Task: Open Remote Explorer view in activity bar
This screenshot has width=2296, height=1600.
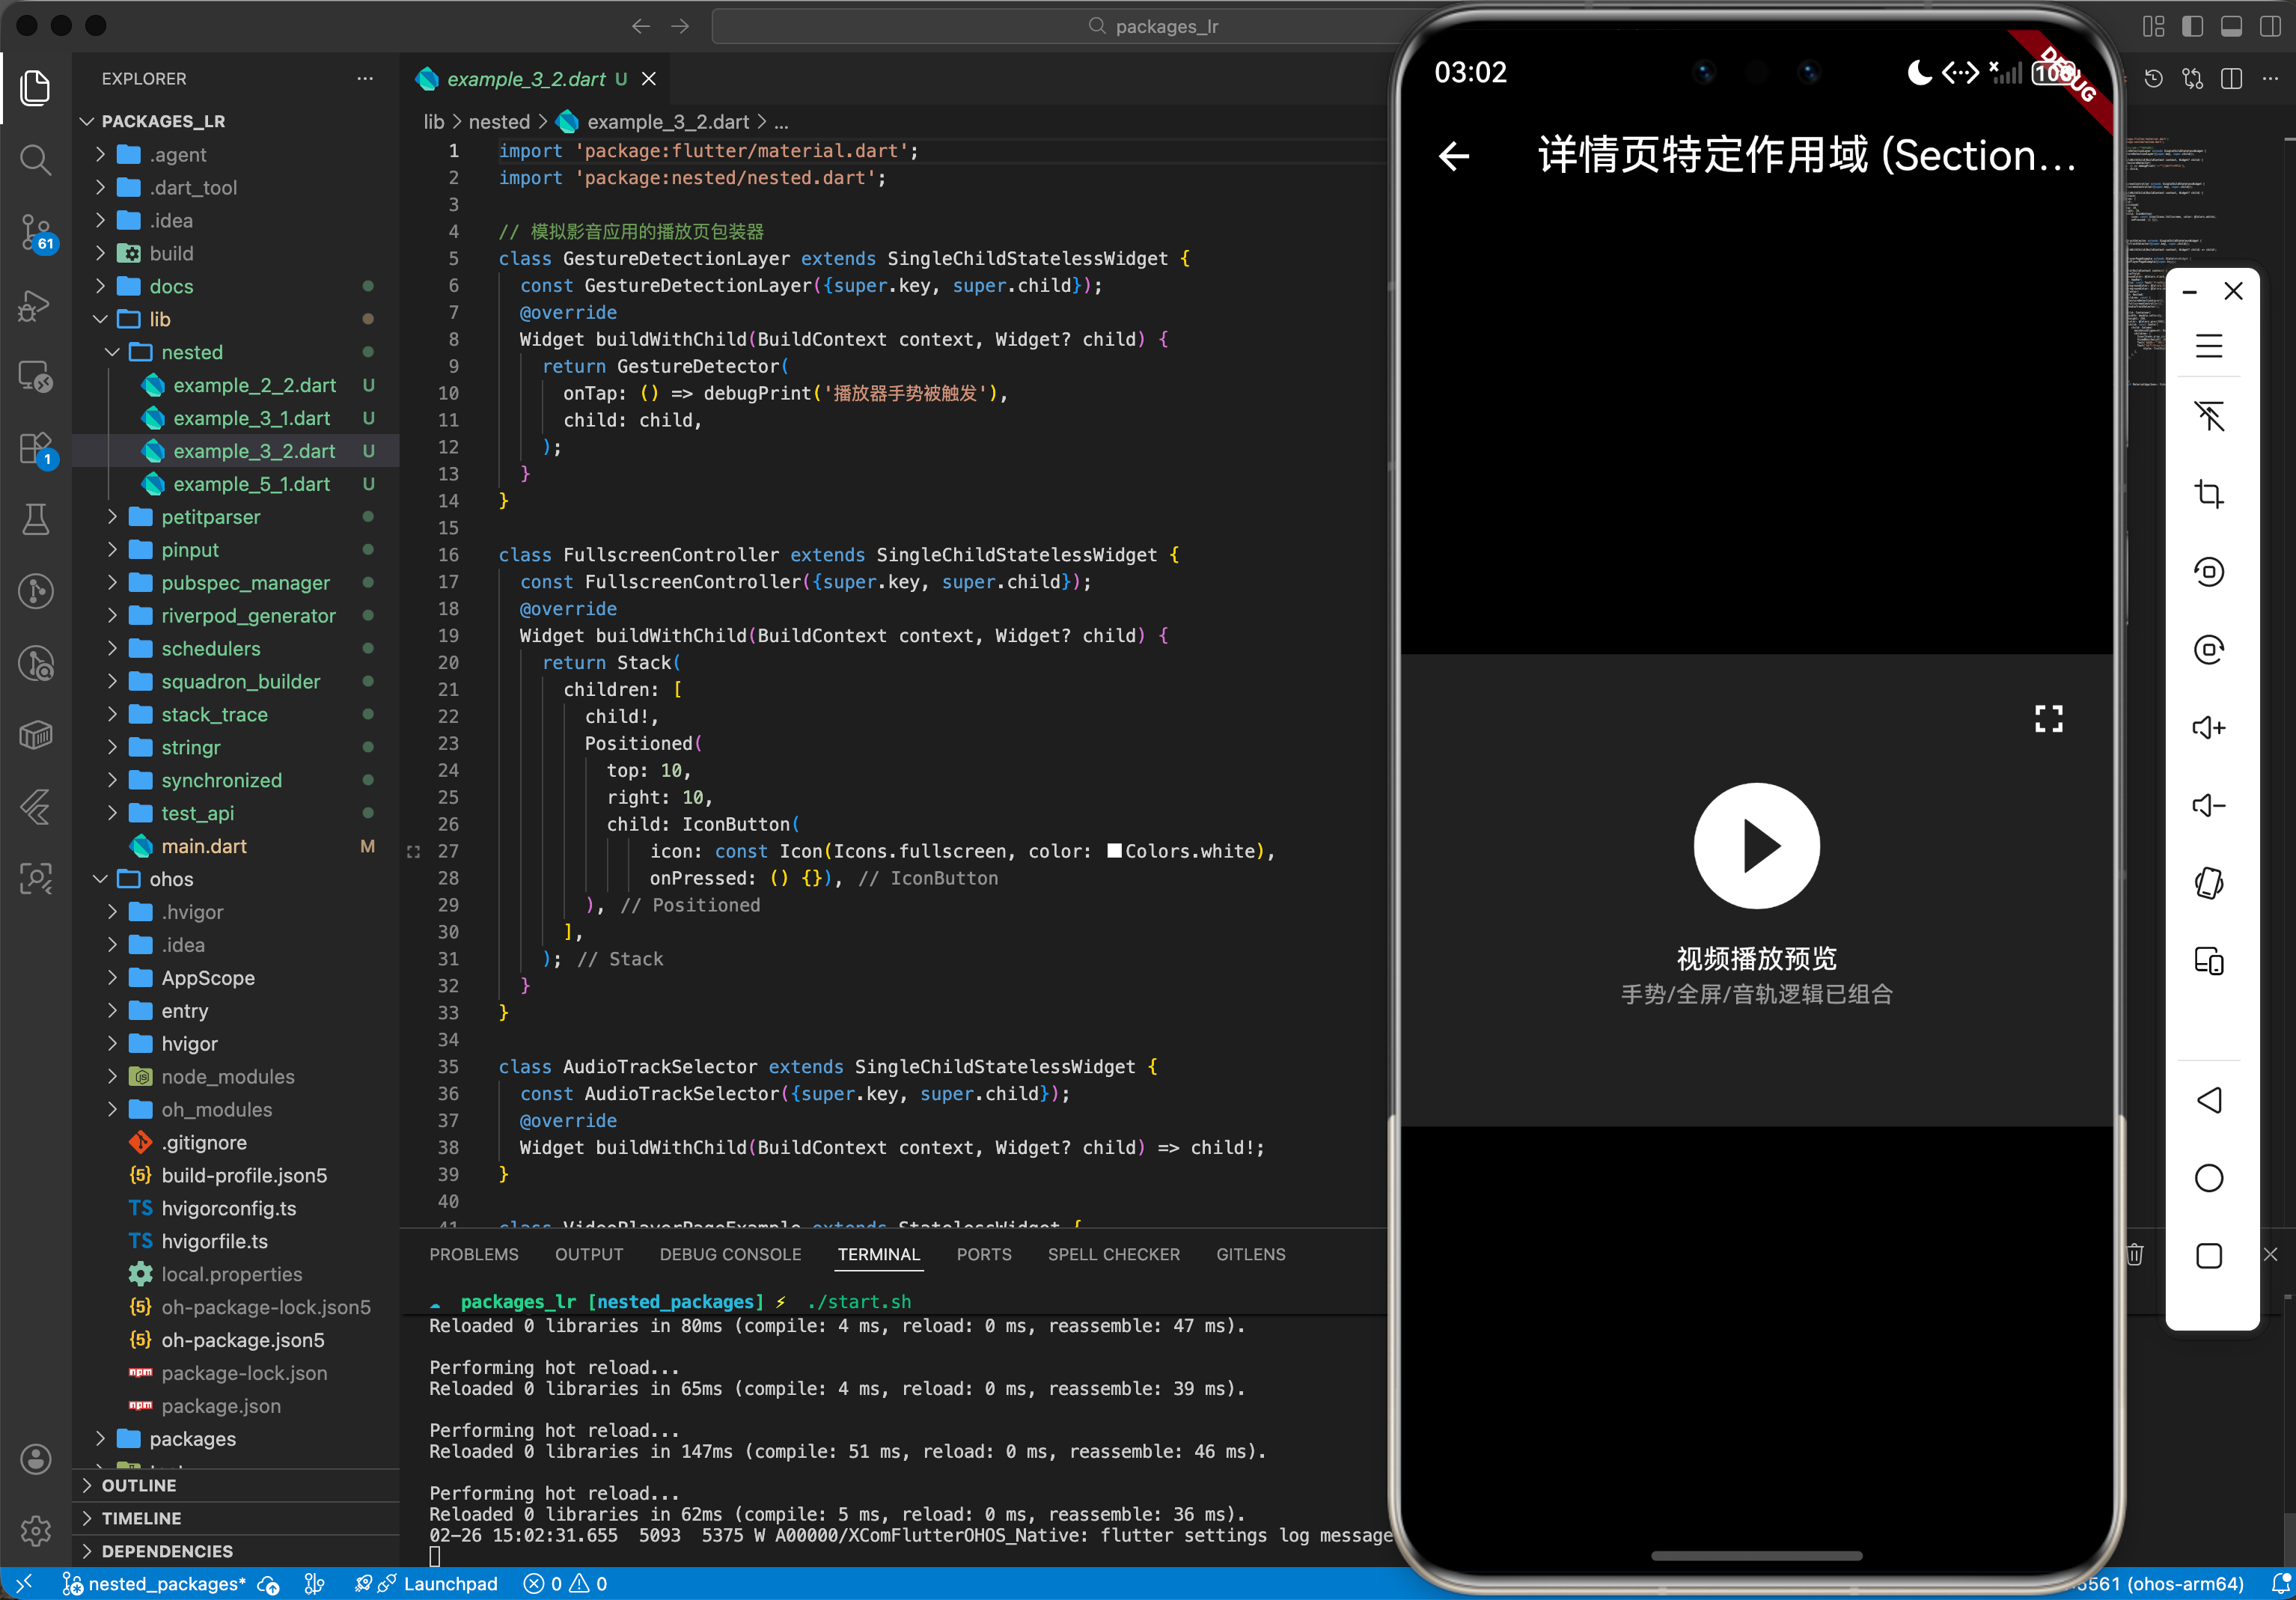Action: pyautogui.click(x=36, y=377)
